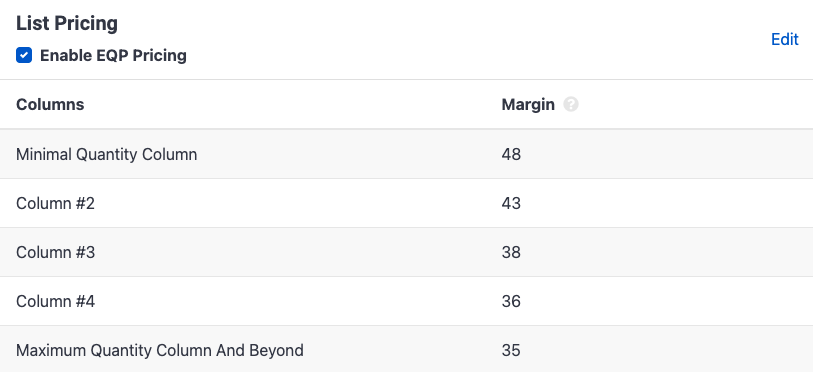This screenshot has height=372, width=813.
Task: Click margin value 36
Action: (511, 301)
